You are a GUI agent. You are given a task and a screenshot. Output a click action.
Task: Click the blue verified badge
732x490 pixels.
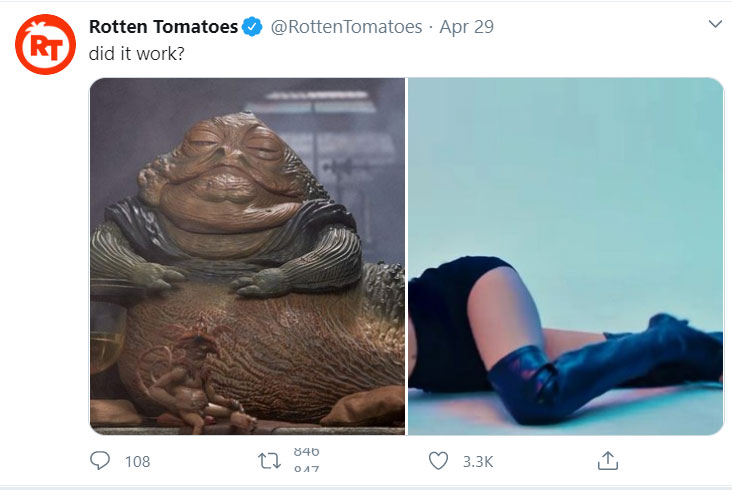[x=254, y=27]
